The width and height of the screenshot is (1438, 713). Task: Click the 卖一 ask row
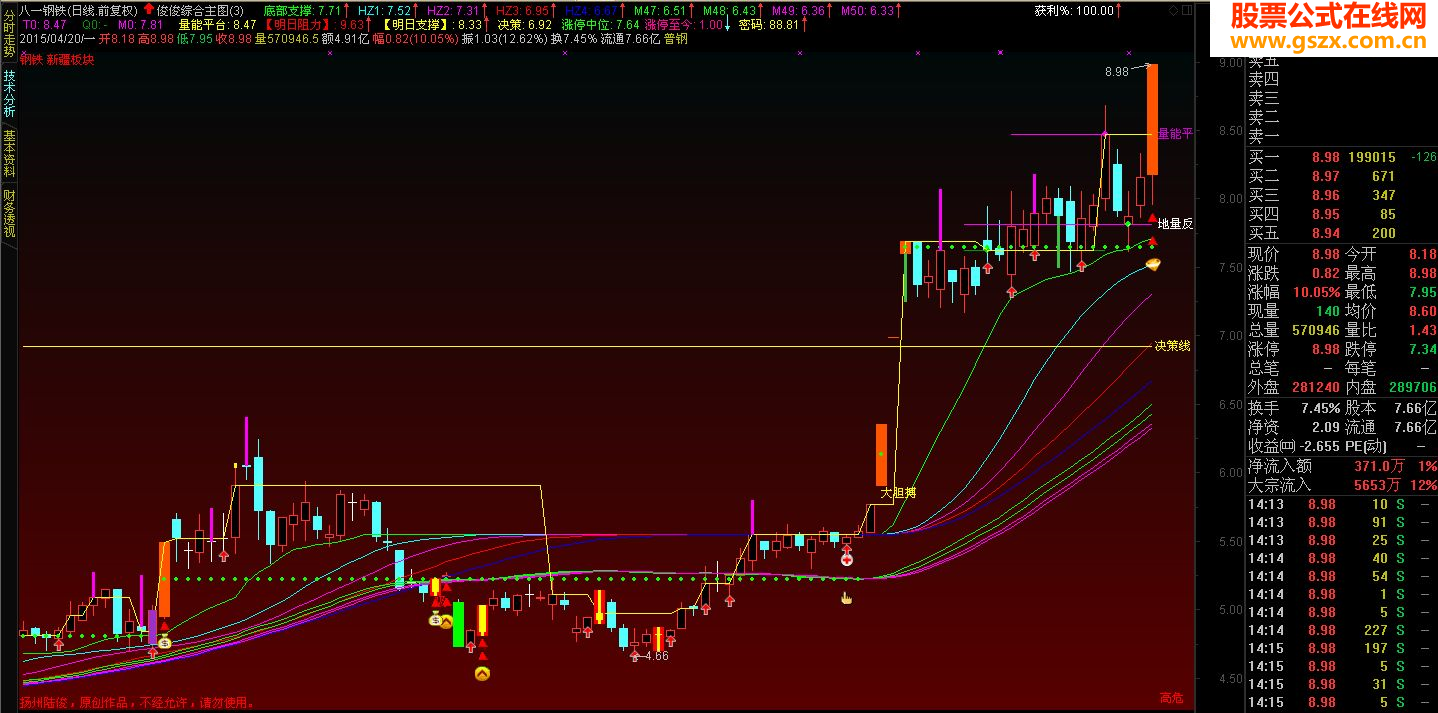click(x=1342, y=137)
